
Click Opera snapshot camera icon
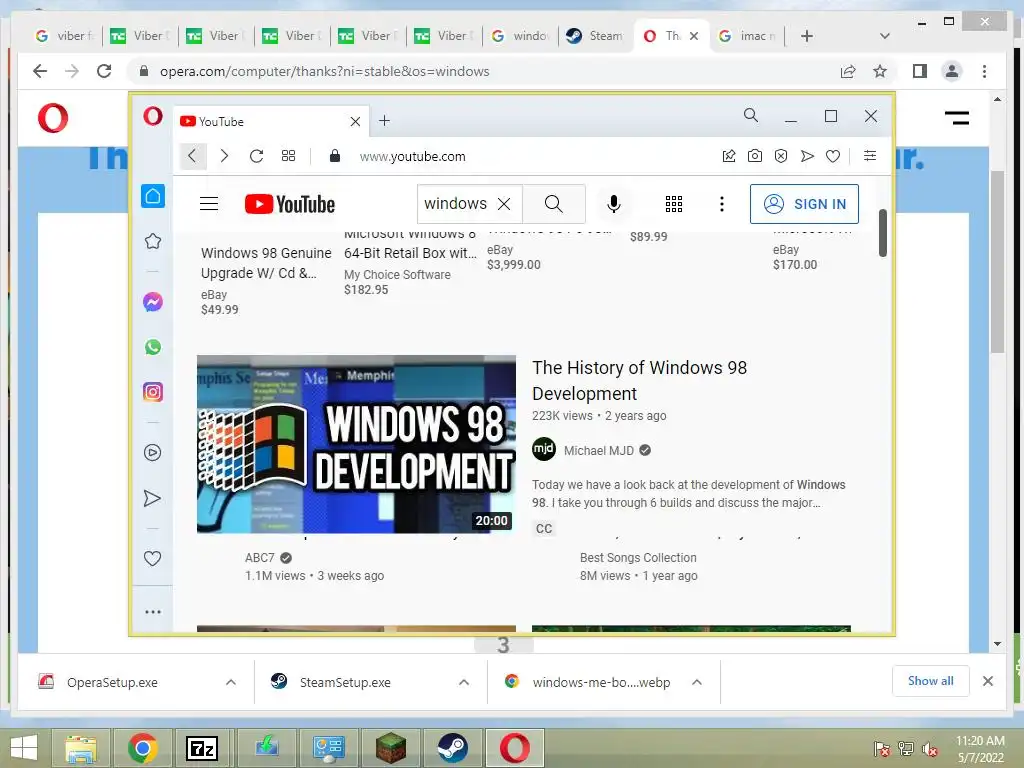tap(755, 156)
